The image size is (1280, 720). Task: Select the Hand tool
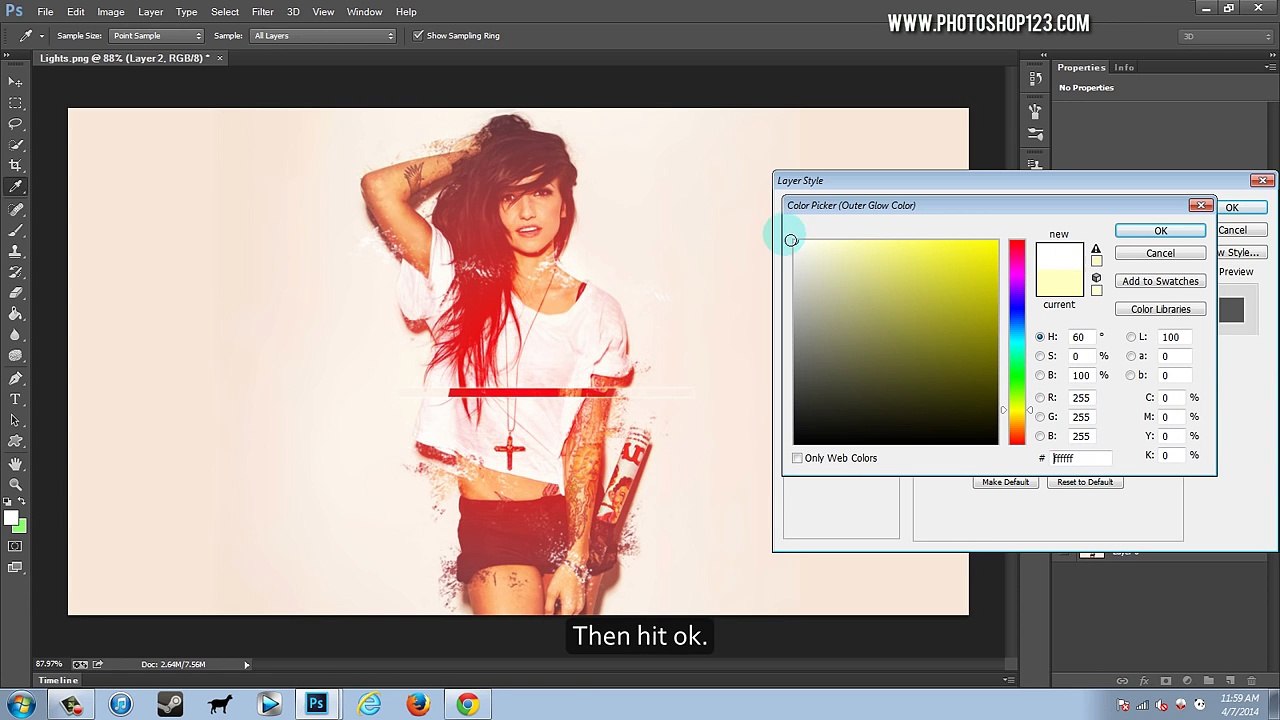tap(15, 464)
